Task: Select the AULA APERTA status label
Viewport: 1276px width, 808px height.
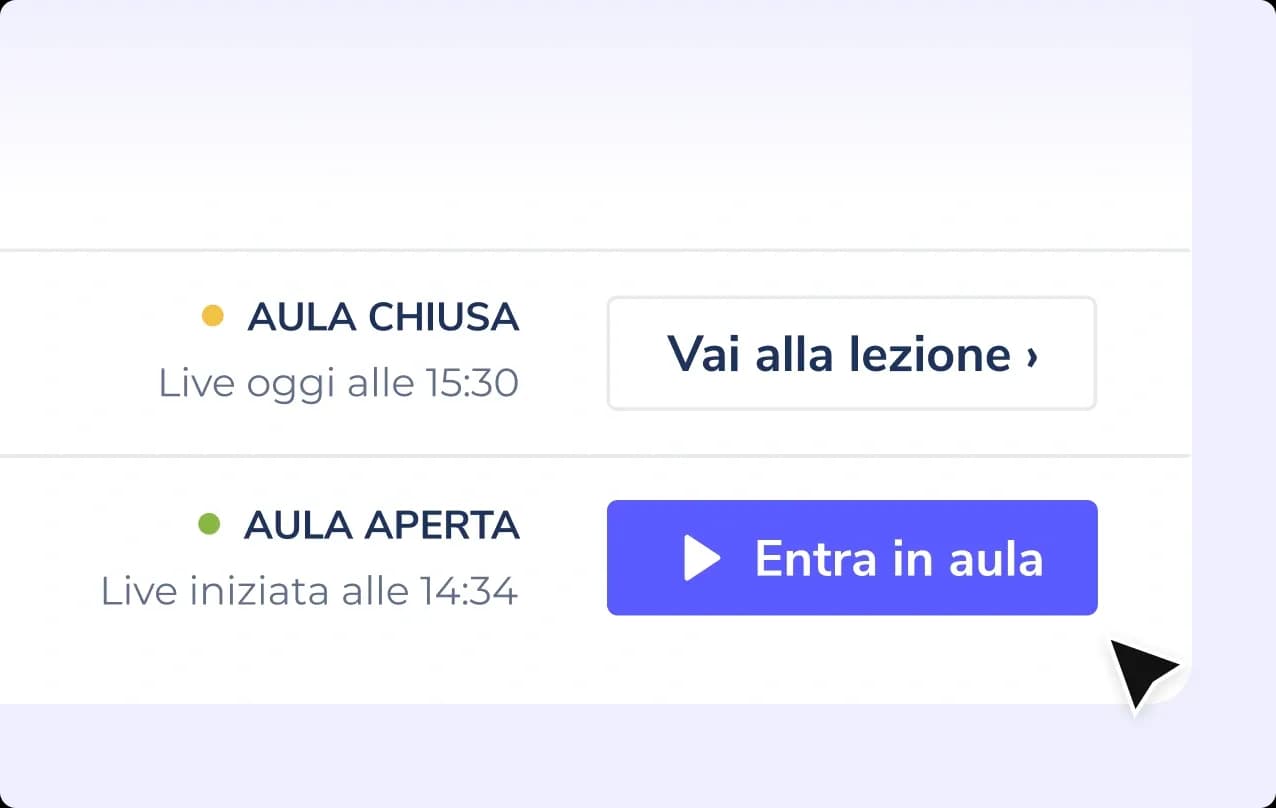Action: click(x=381, y=525)
